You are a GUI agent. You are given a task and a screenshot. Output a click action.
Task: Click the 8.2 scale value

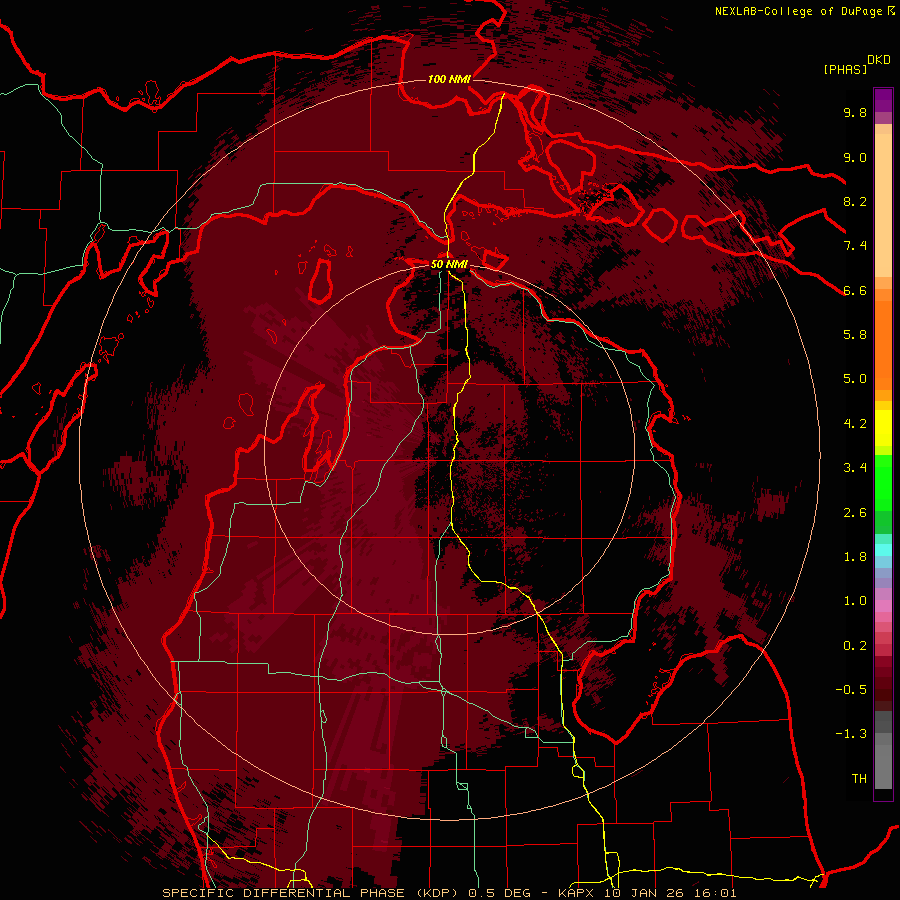(855, 201)
